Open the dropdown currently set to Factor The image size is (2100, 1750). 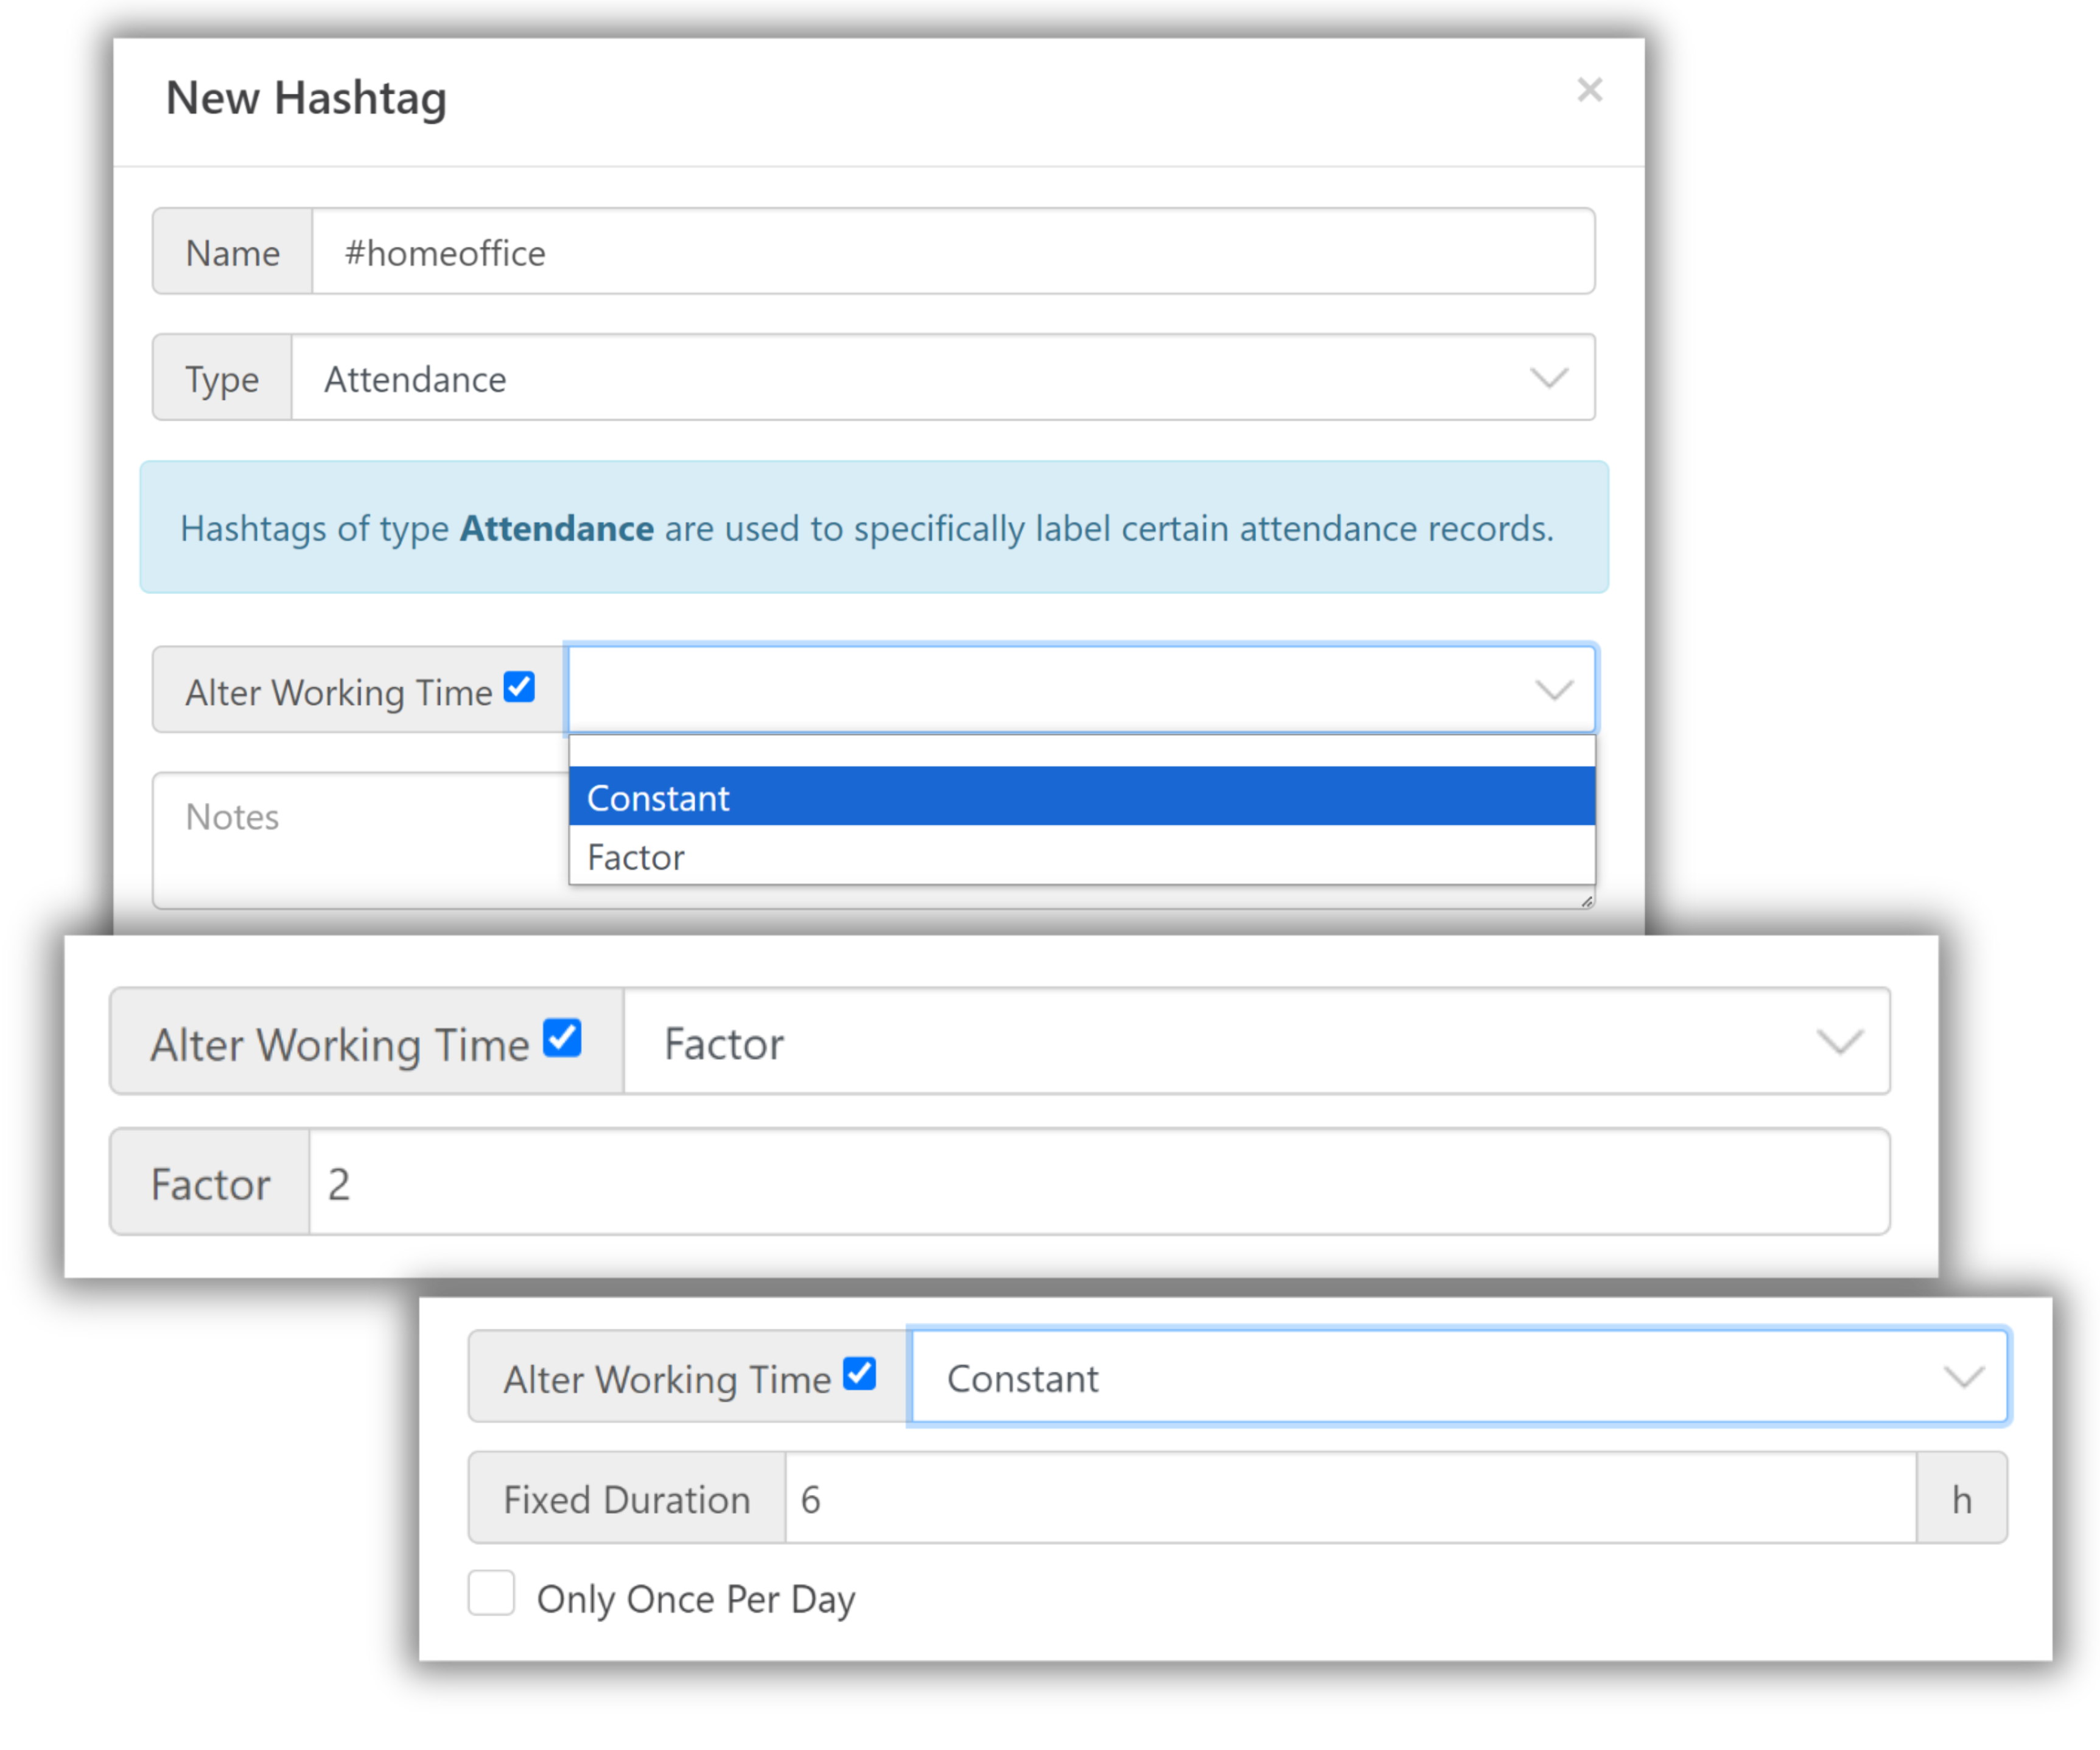pyautogui.click(x=1200, y=1042)
